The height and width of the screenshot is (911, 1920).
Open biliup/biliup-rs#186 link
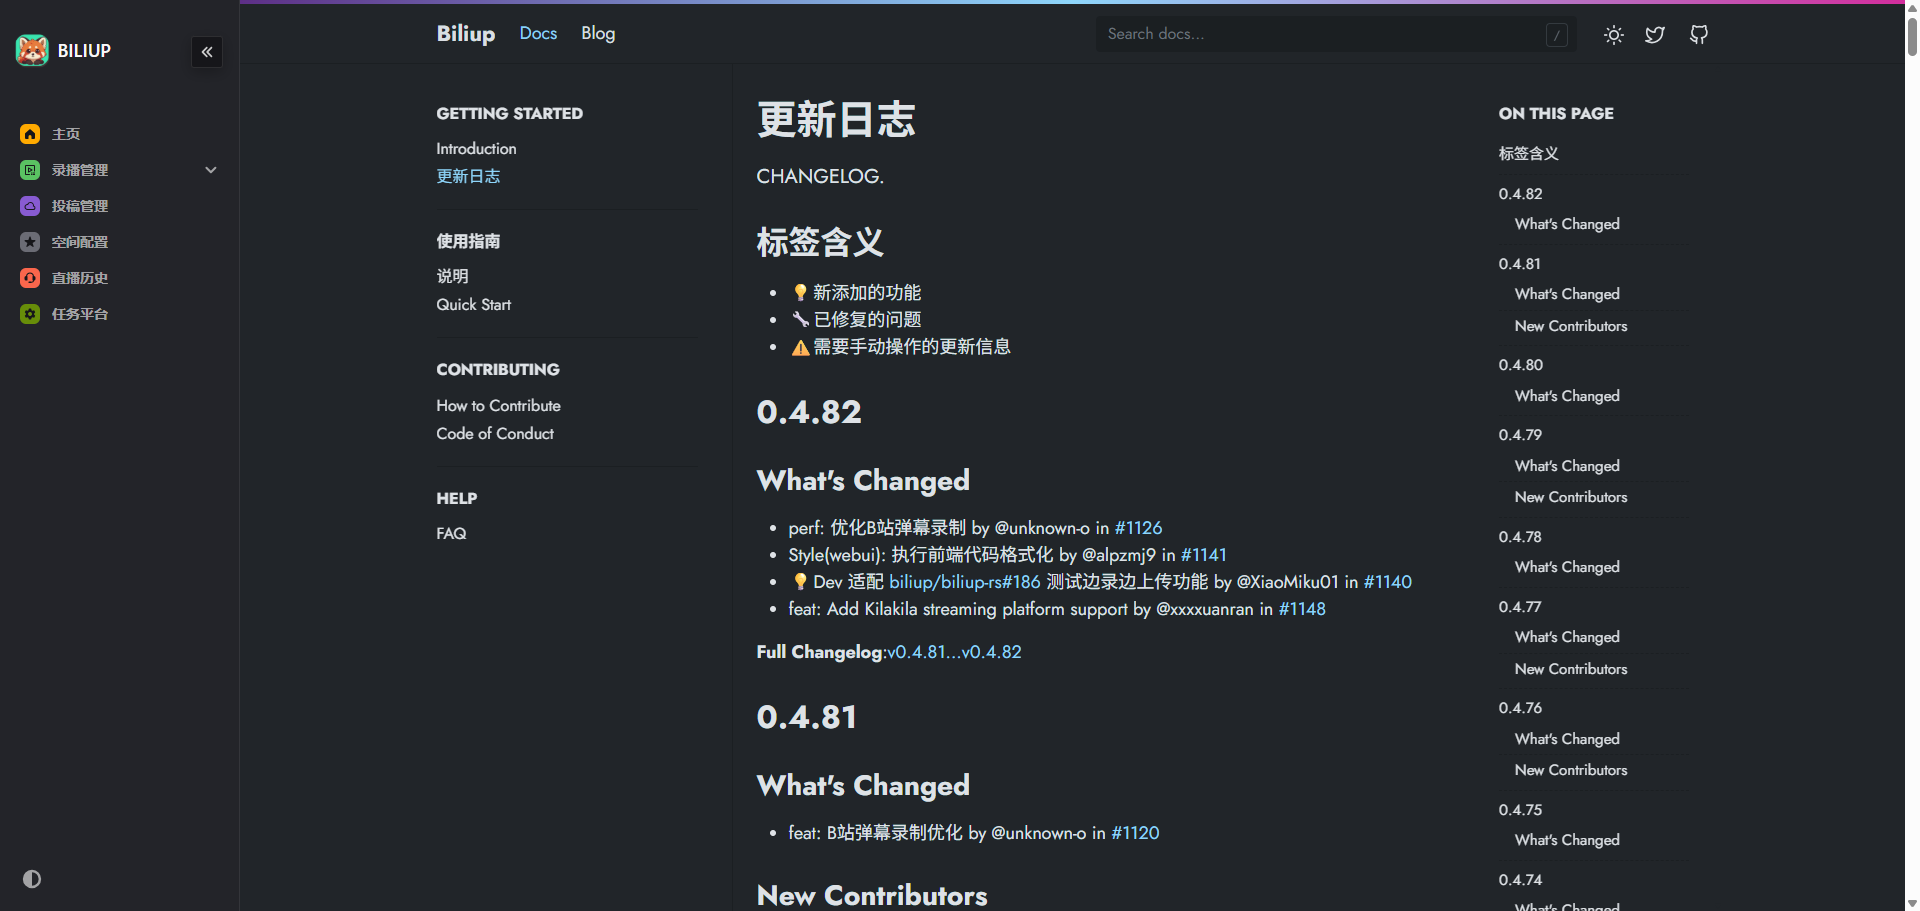tap(964, 581)
